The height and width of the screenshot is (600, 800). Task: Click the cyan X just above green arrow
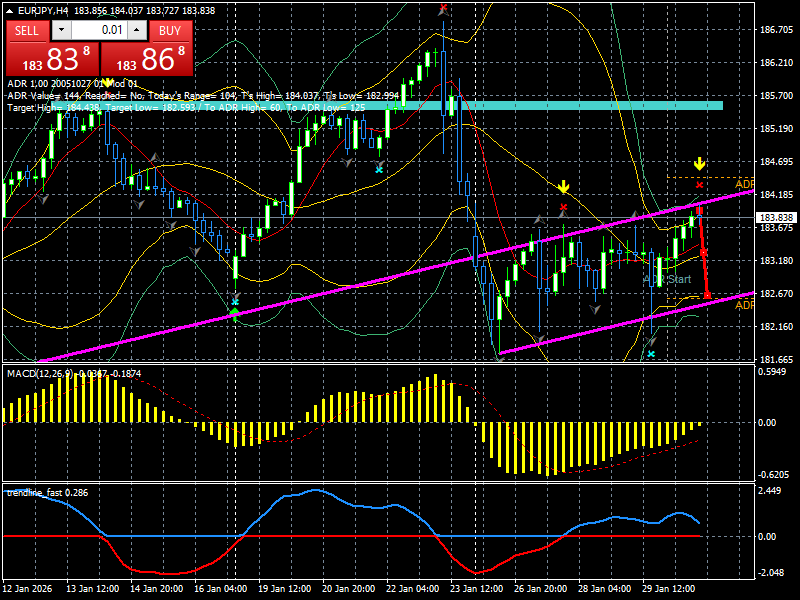tap(235, 302)
